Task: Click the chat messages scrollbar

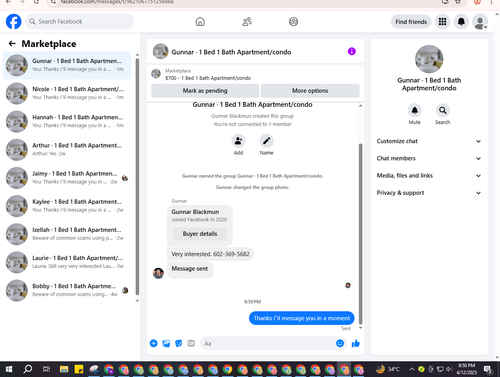Action: tap(360, 233)
